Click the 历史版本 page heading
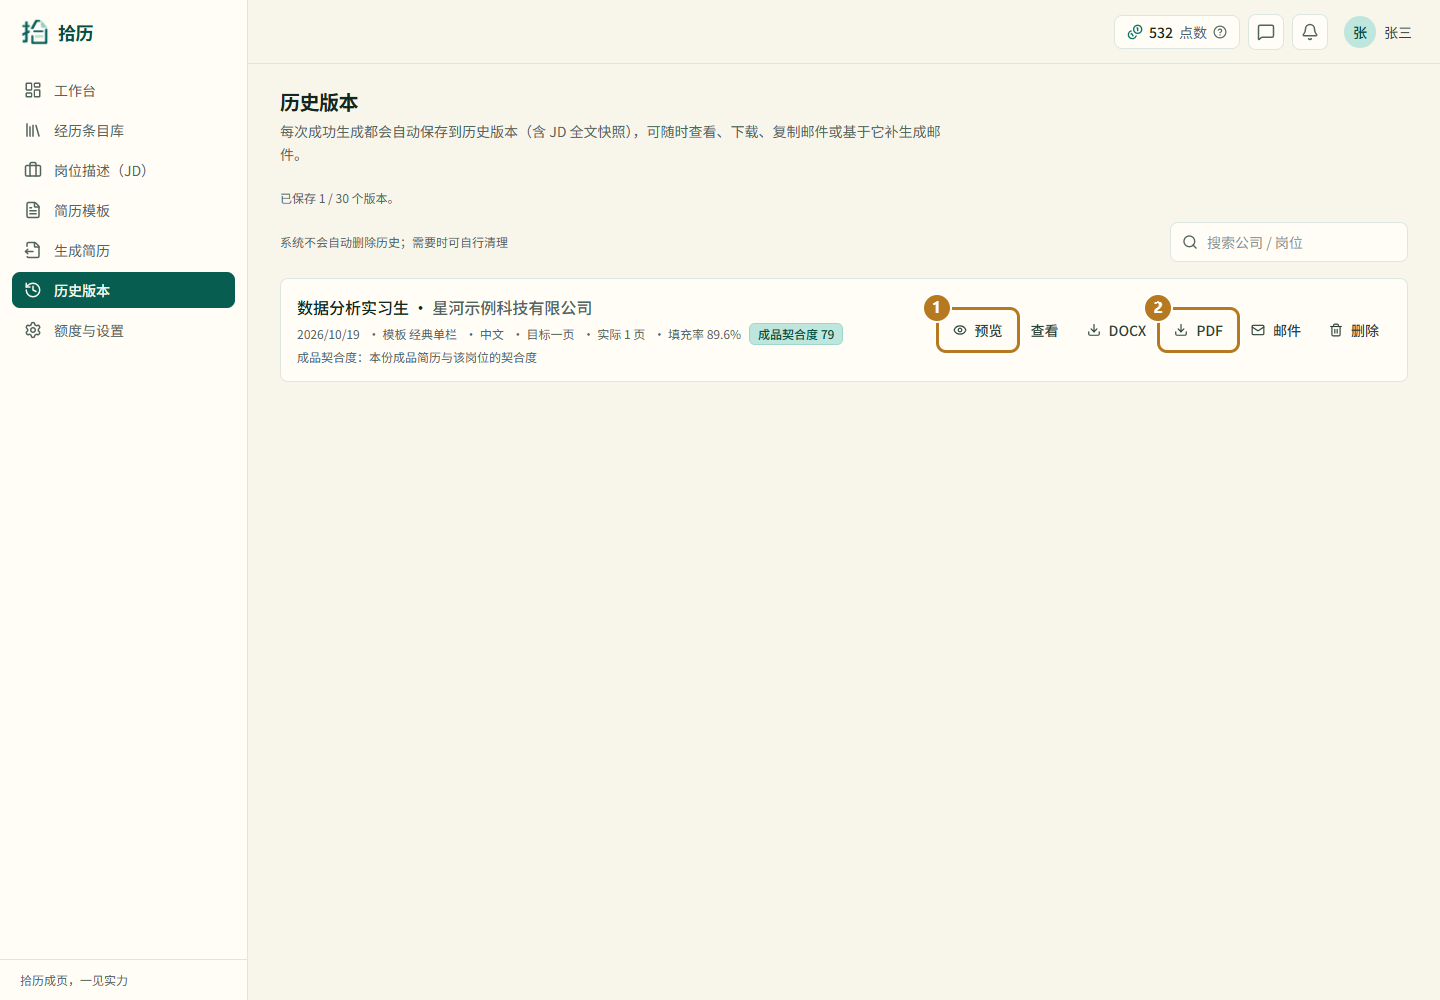Image resolution: width=1440 pixels, height=1000 pixels. [x=319, y=102]
